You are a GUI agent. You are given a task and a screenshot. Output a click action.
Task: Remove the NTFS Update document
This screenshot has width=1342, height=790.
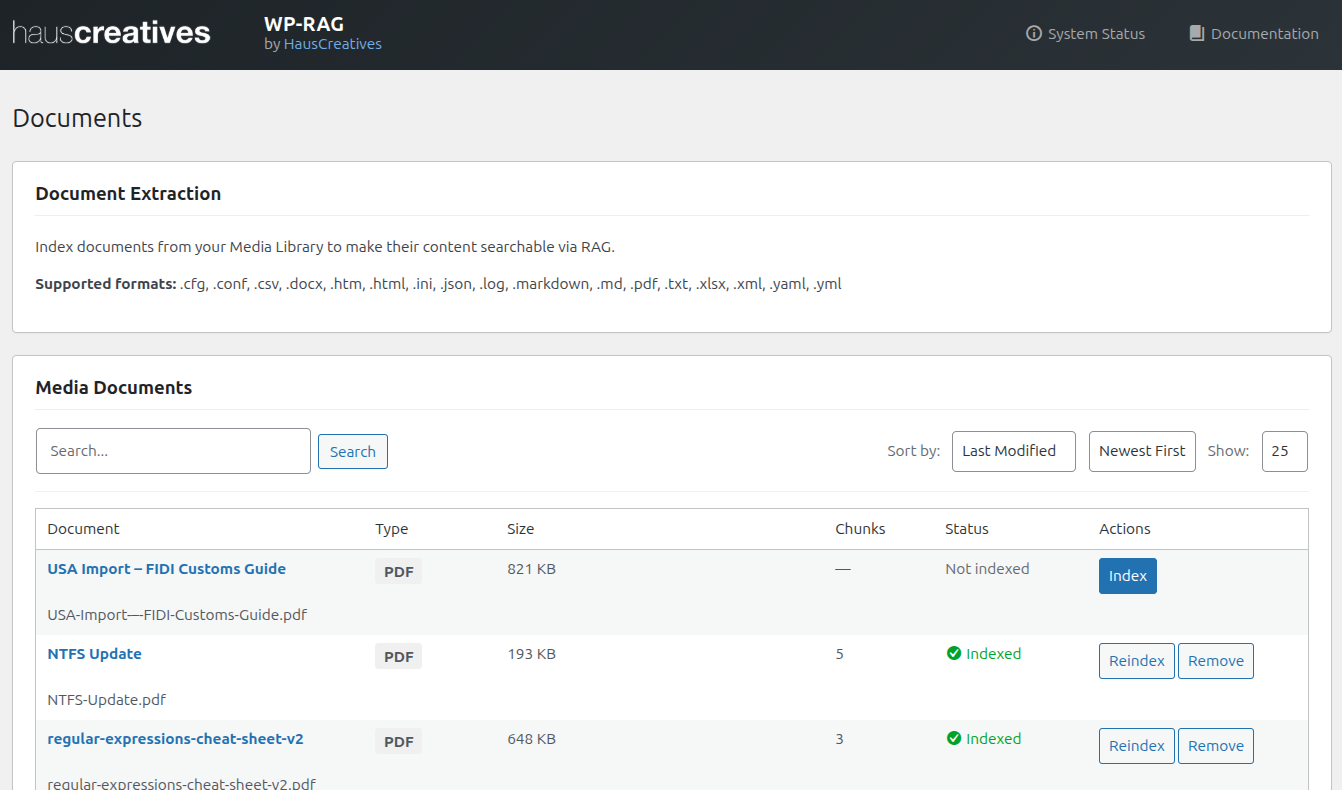(x=1216, y=661)
